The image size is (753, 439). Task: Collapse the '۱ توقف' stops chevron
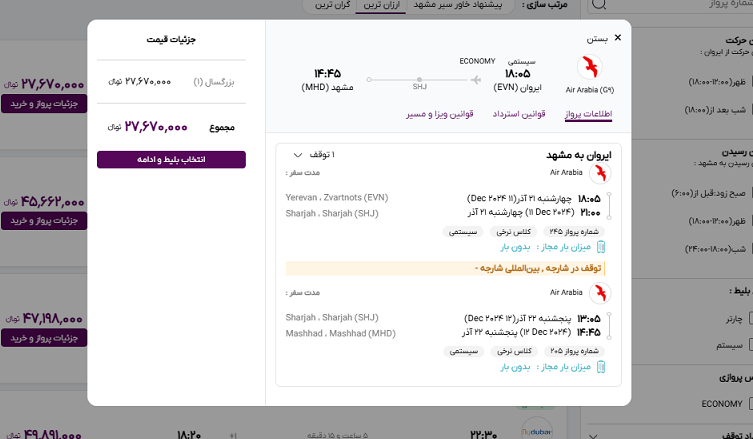click(x=298, y=155)
